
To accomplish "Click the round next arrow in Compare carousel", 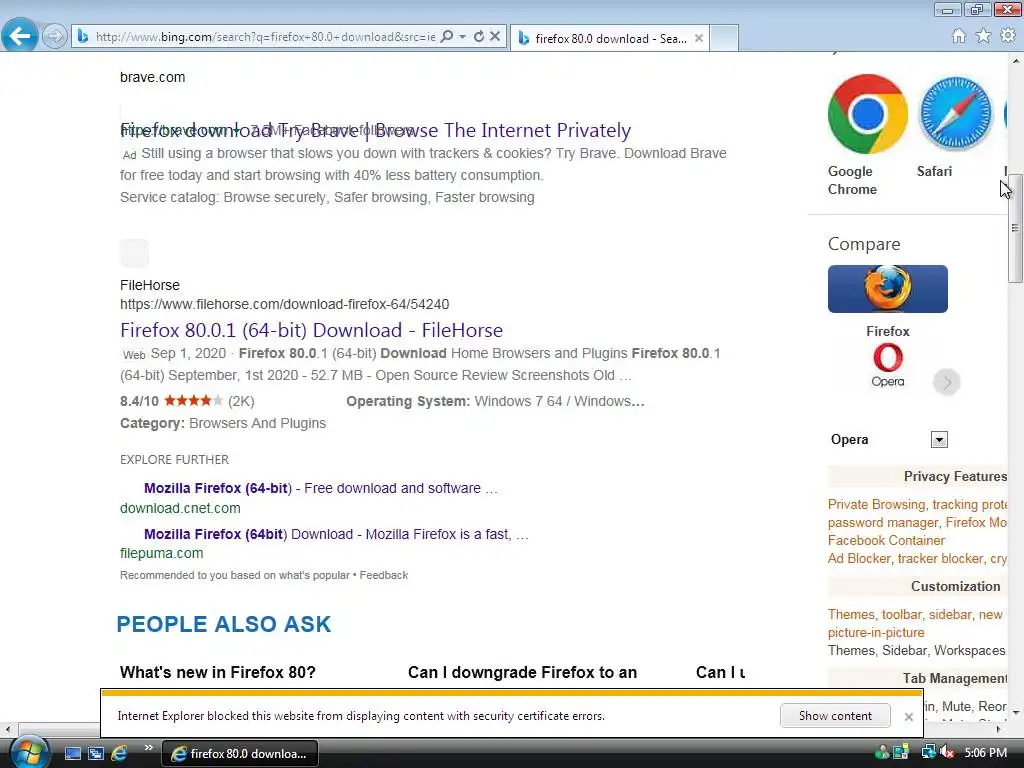I will [x=946, y=382].
